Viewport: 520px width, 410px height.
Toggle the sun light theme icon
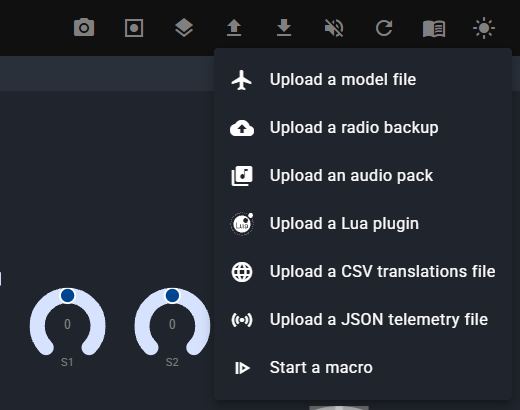(x=484, y=28)
